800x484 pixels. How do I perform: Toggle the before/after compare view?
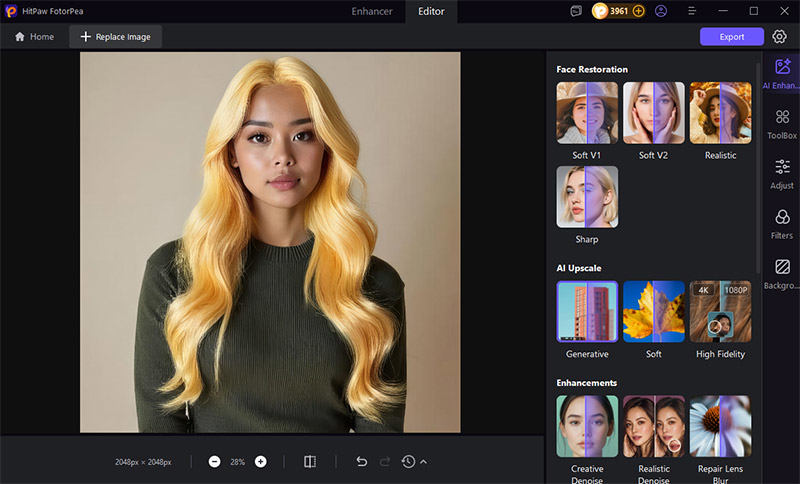pyautogui.click(x=310, y=462)
